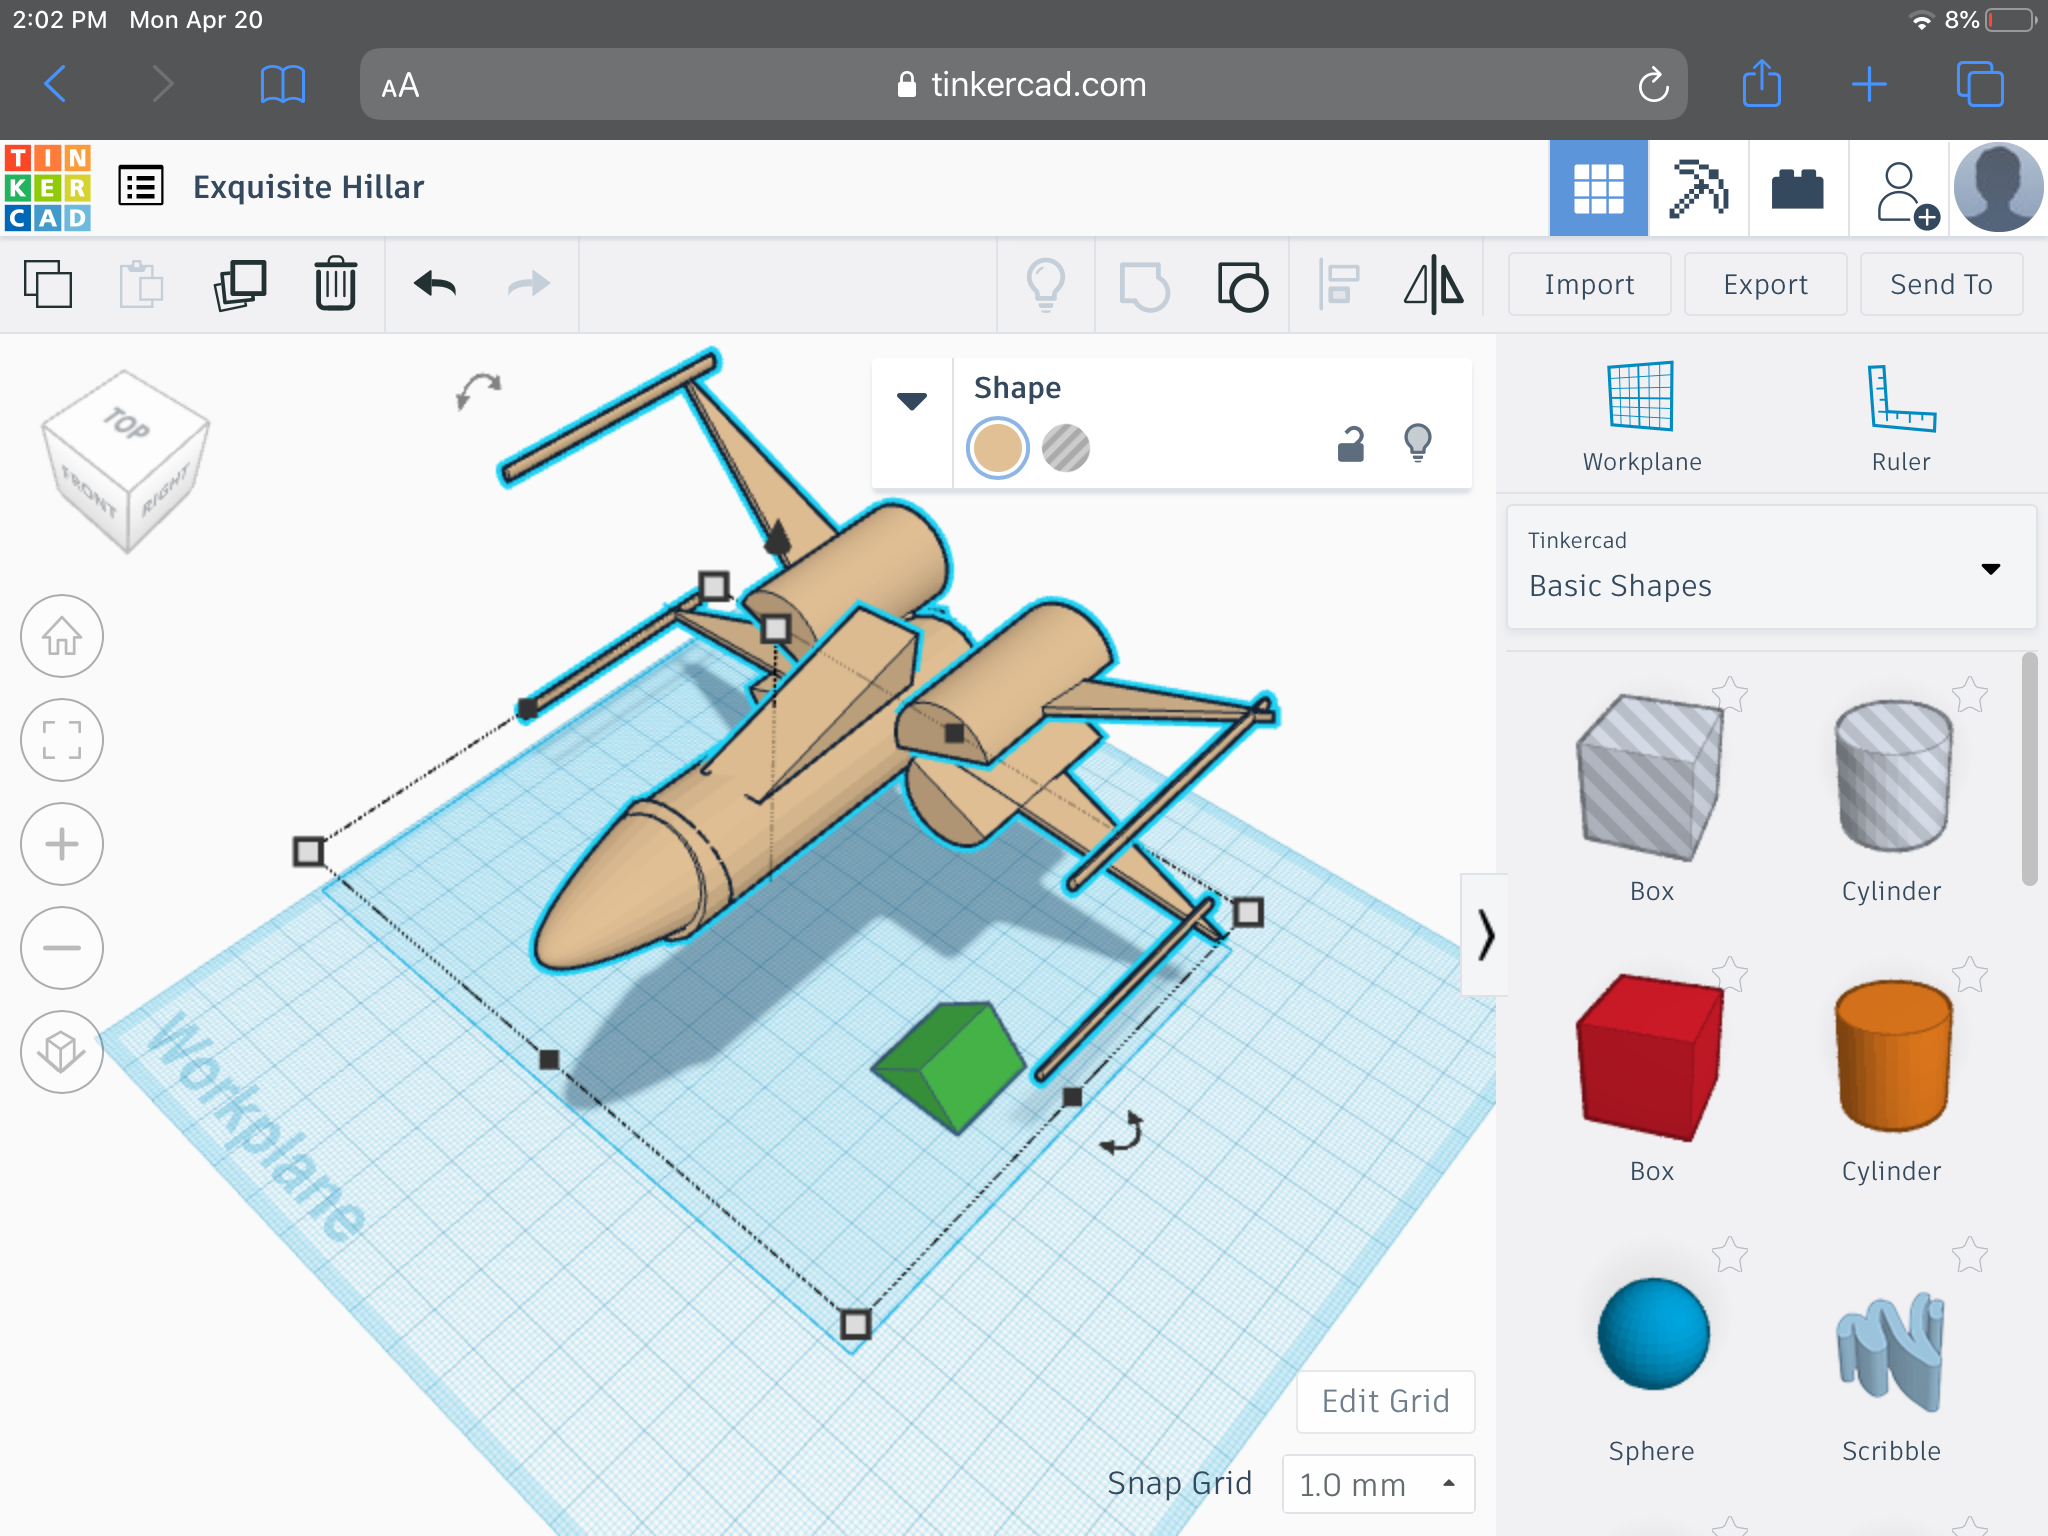Open Safari share sheet

coord(1762,82)
